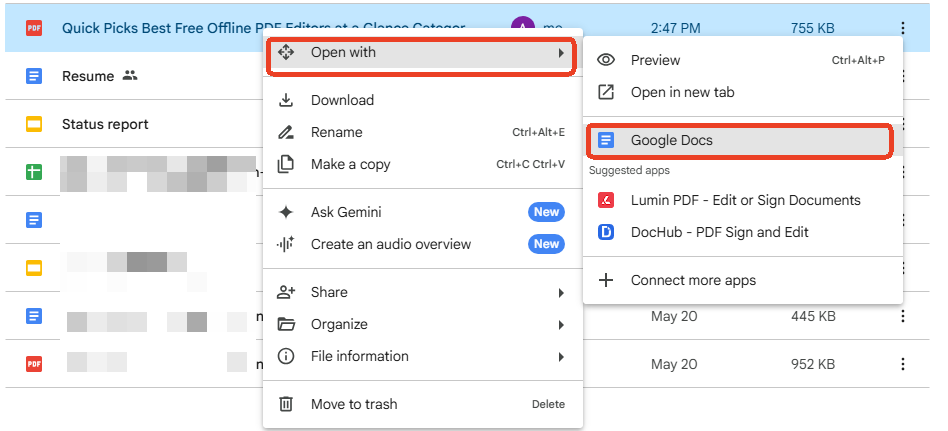Click the Docs icon beside Resume
948x431 pixels.
point(34,76)
